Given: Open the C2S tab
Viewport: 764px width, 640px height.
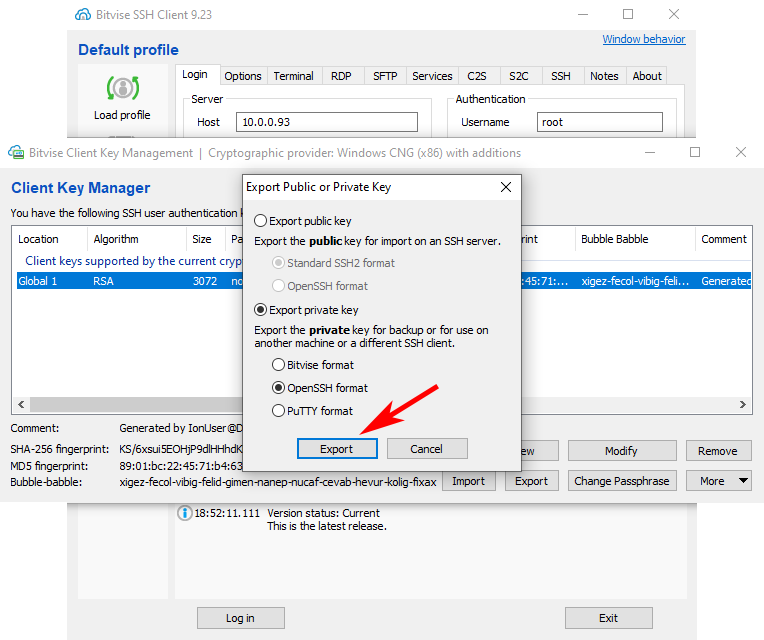Looking at the screenshot, I should [477, 76].
